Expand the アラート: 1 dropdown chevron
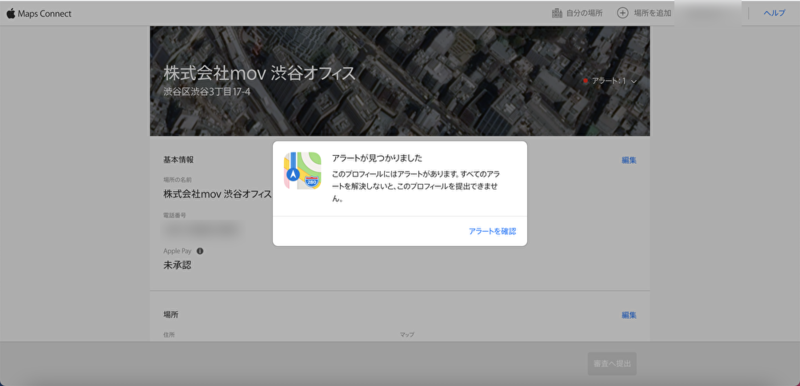Viewport: 800px width, 386px height. click(634, 81)
